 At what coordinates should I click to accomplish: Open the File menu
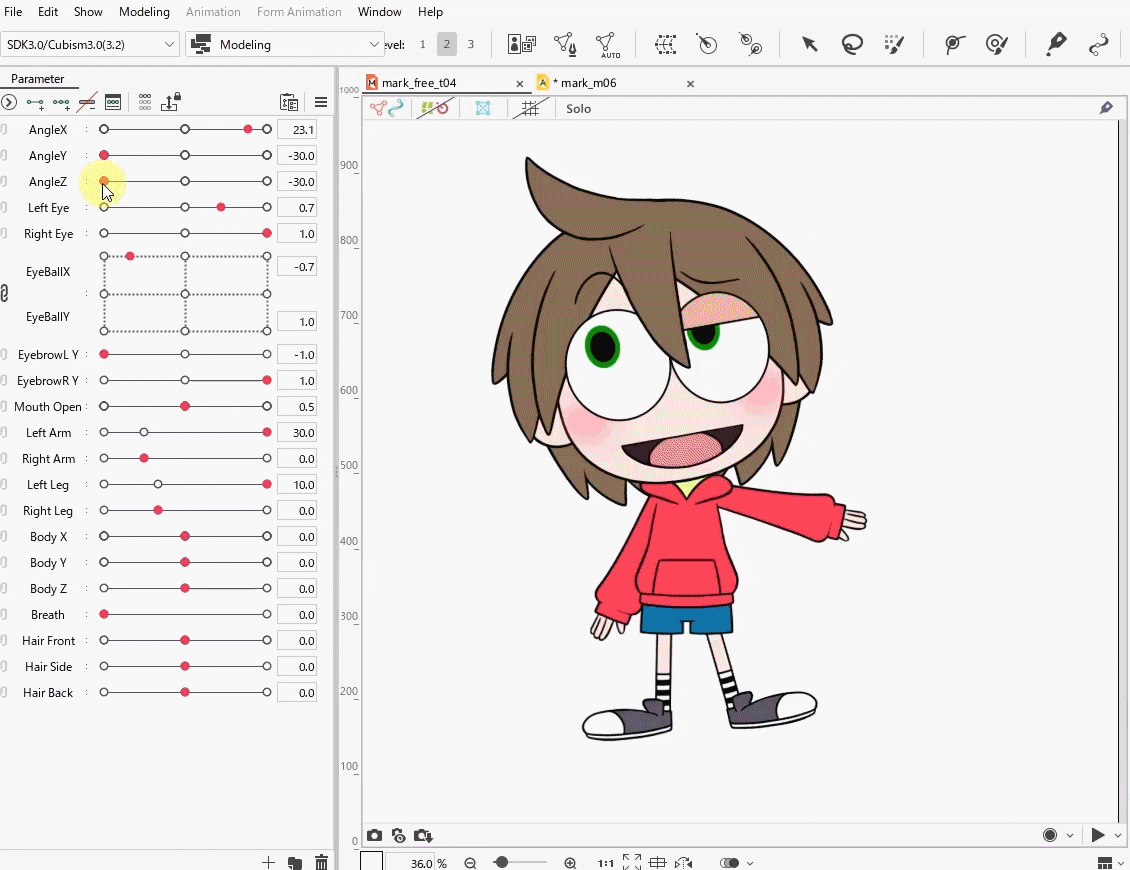[x=13, y=12]
